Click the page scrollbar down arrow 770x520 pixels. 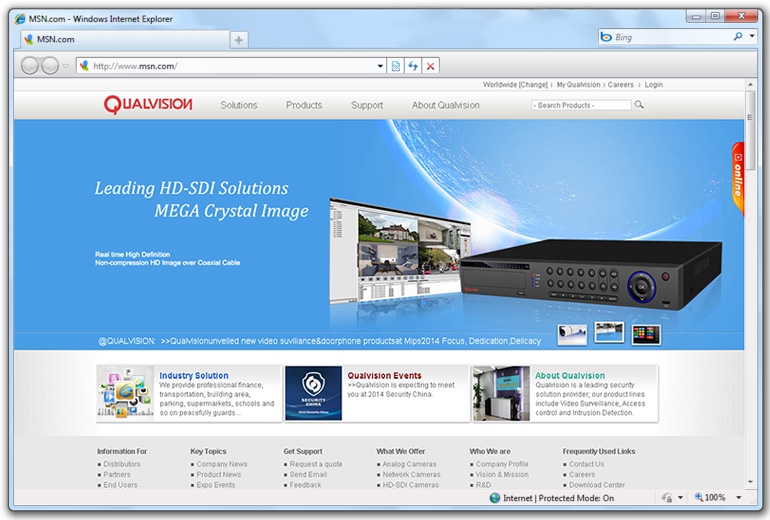click(750, 482)
